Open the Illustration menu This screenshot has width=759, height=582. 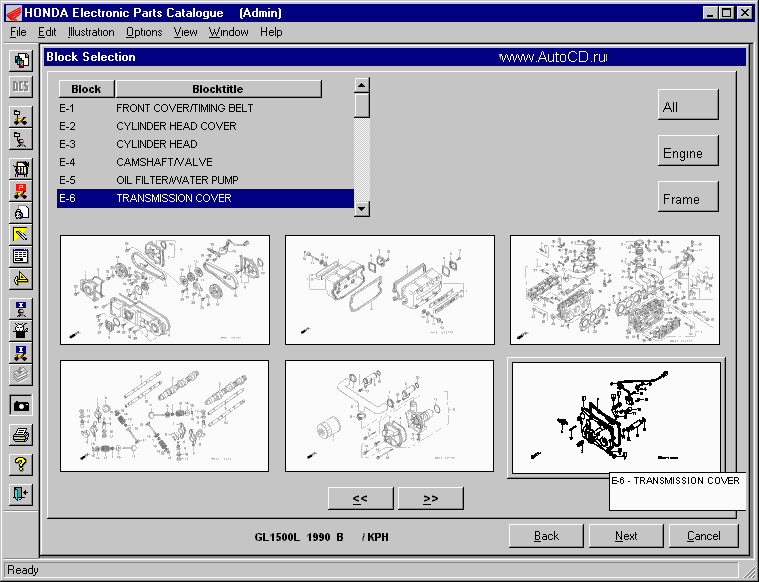pyautogui.click(x=91, y=32)
